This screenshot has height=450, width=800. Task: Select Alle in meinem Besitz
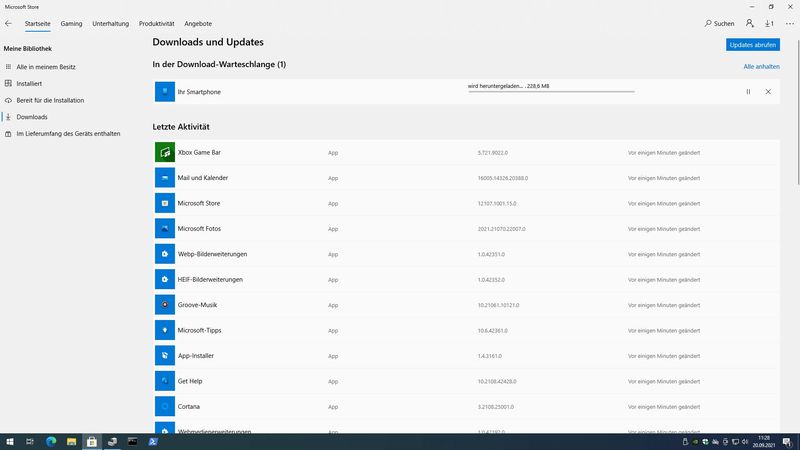coord(46,67)
